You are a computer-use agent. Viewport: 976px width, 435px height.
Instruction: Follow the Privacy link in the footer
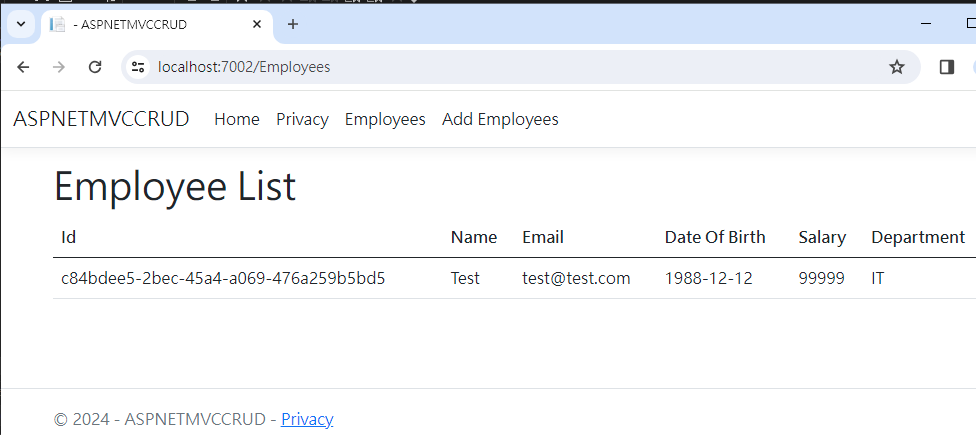click(307, 419)
